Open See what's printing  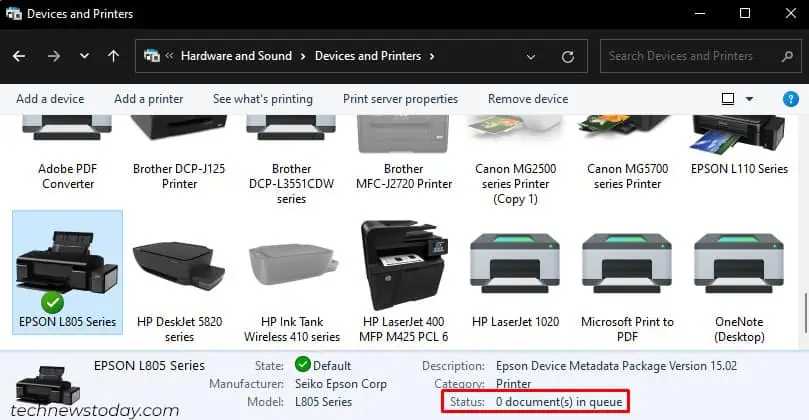[263, 99]
